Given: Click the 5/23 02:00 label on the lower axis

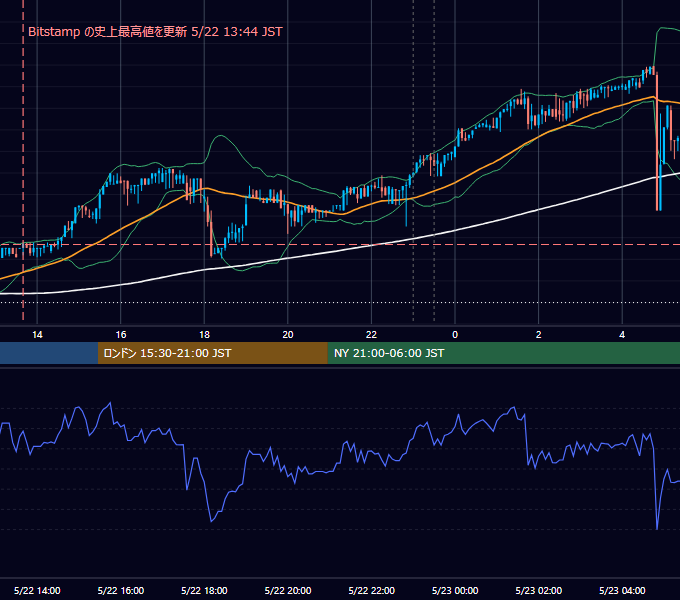Looking at the screenshot, I should click(539, 590).
